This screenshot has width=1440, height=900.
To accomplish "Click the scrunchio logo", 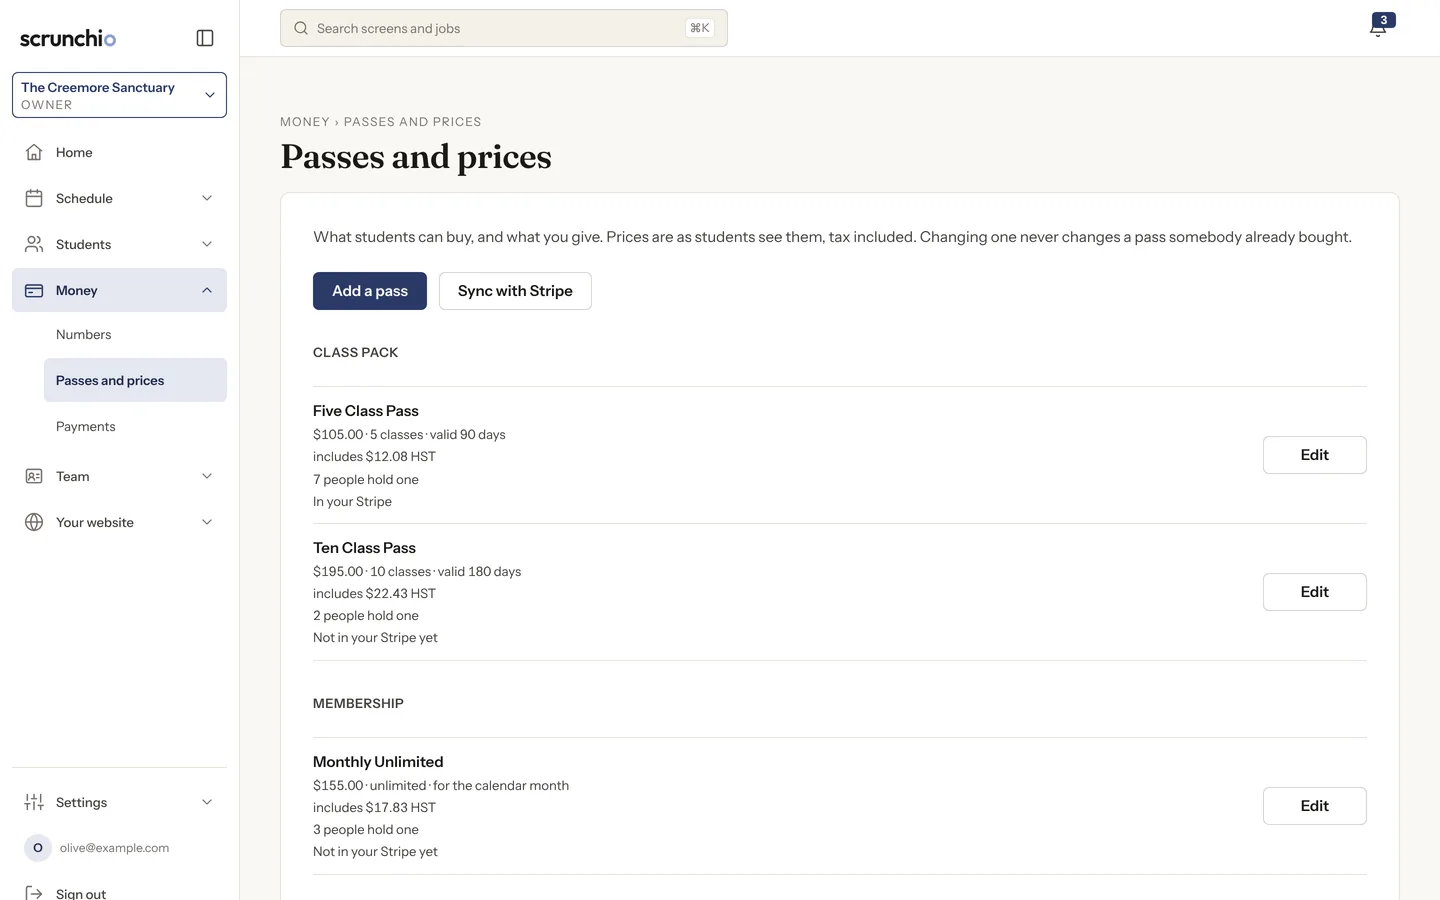I will coord(68,38).
